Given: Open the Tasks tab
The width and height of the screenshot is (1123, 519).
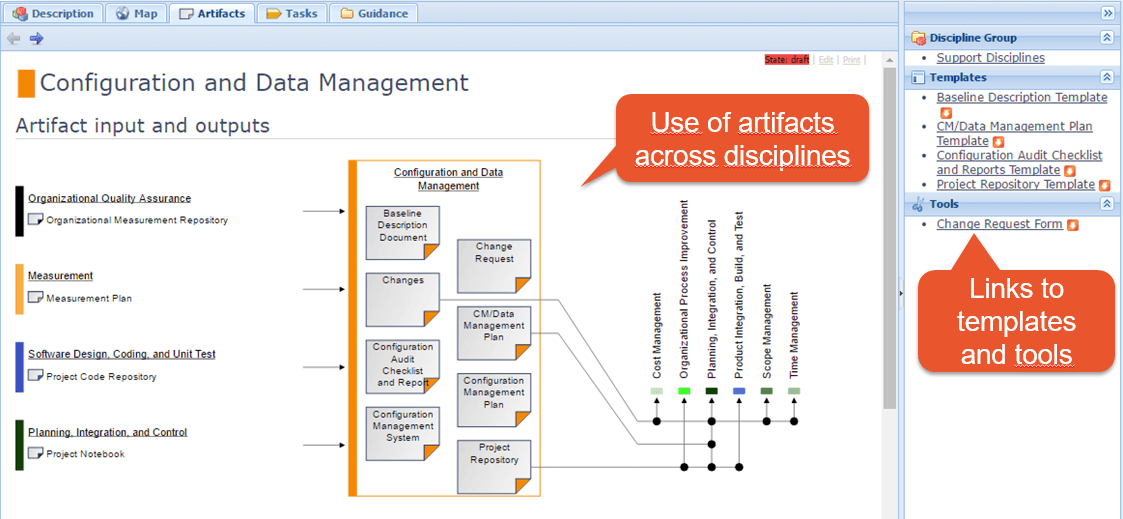Looking at the screenshot, I should [293, 13].
